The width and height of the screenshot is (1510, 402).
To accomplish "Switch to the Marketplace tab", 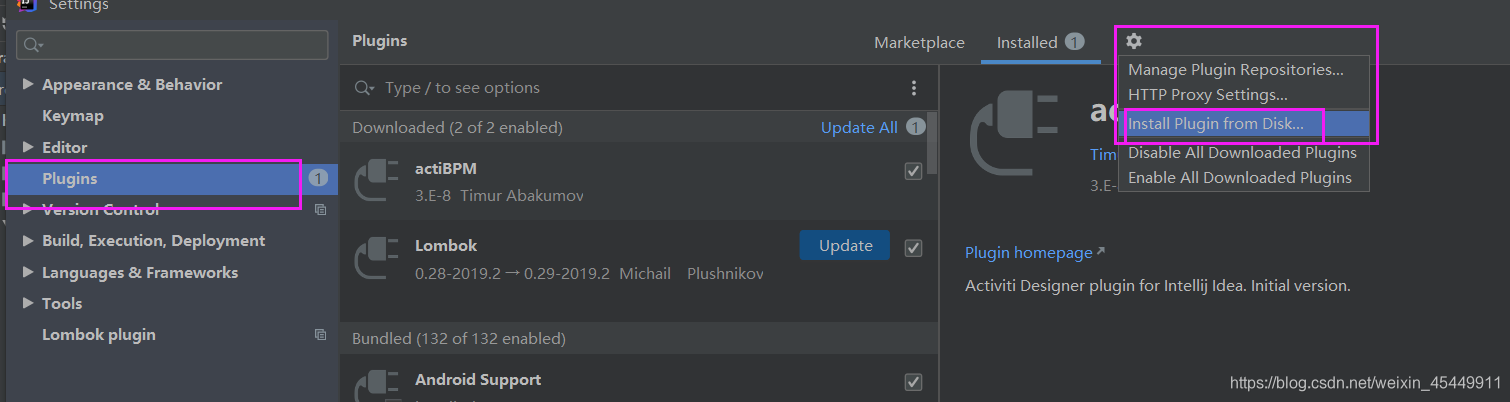I will pos(919,43).
